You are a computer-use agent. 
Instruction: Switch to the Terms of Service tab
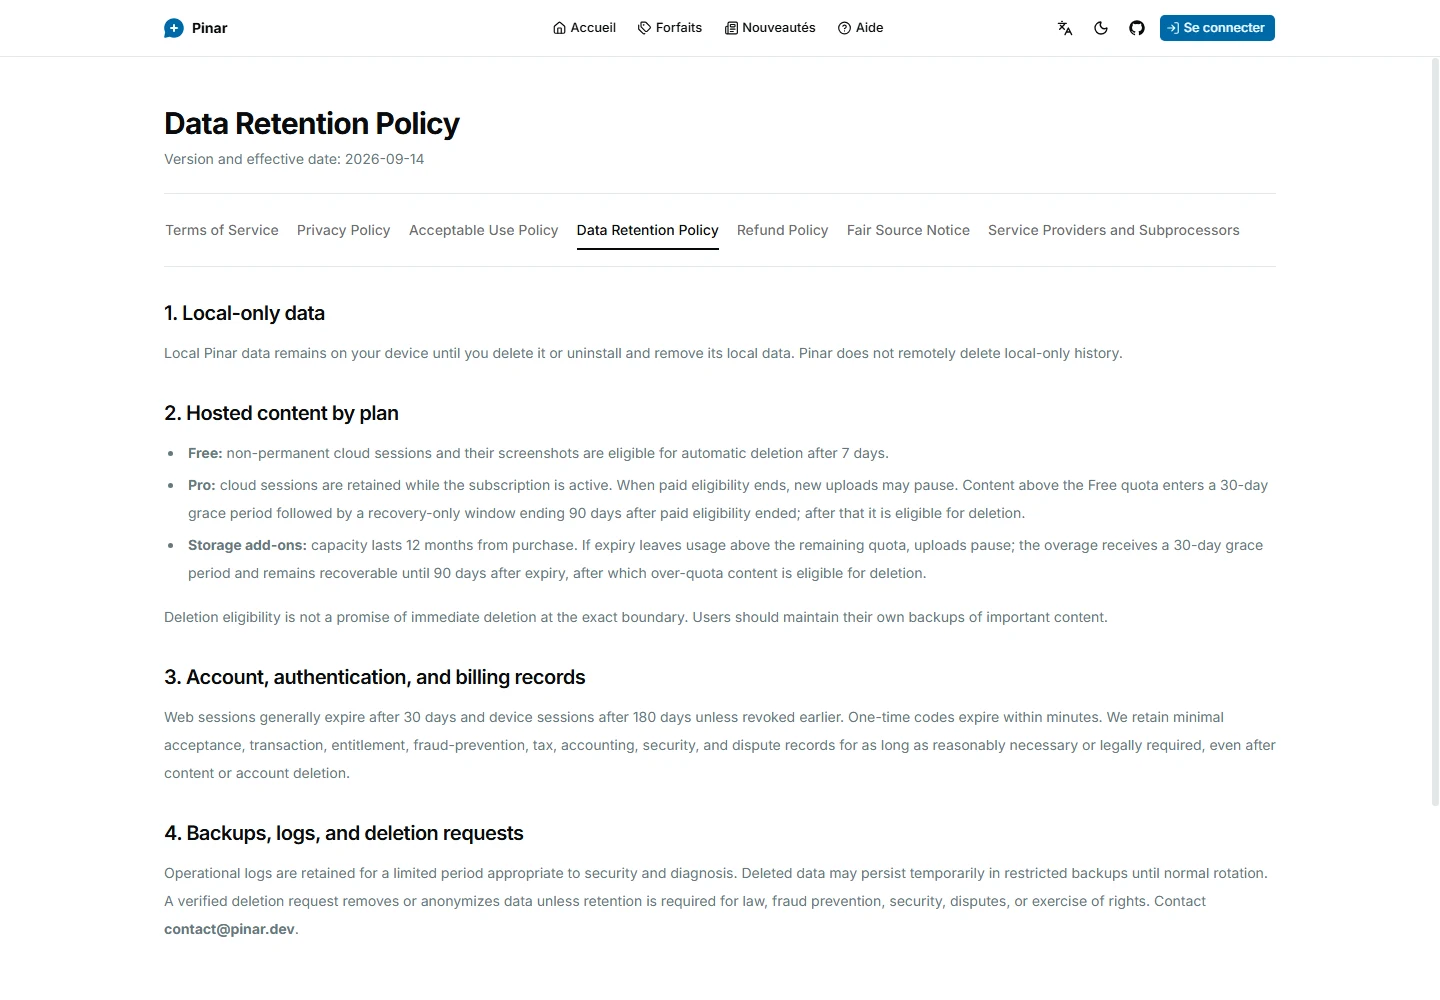click(222, 230)
